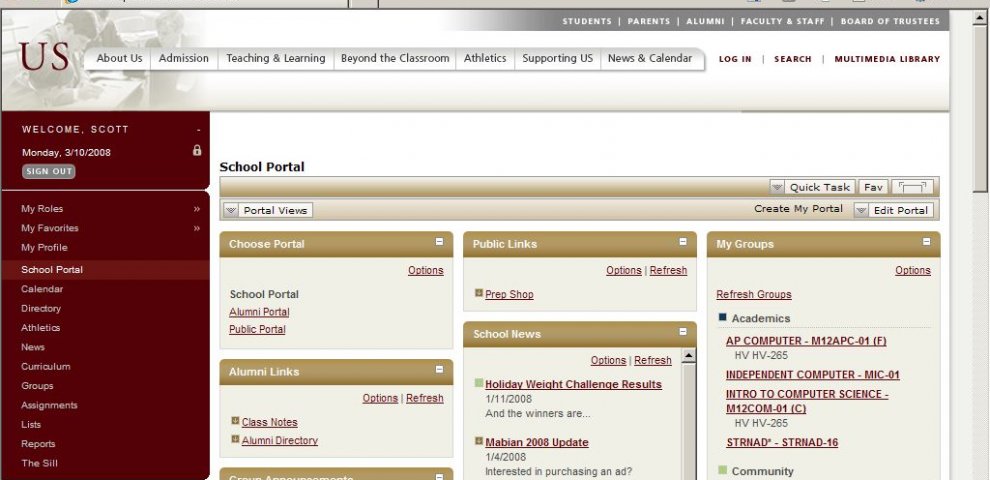Collapse the Public Links panel
This screenshot has height=480, width=990.
point(683,241)
